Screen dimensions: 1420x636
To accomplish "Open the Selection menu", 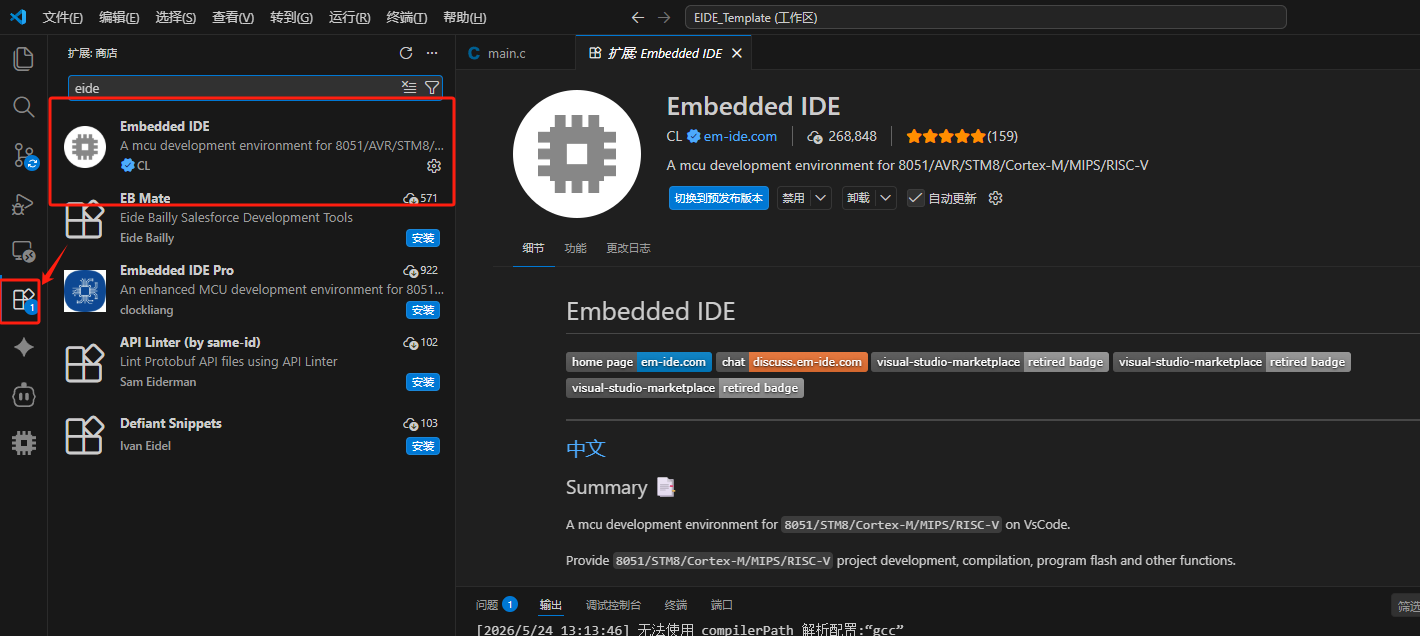I will pos(176,18).
